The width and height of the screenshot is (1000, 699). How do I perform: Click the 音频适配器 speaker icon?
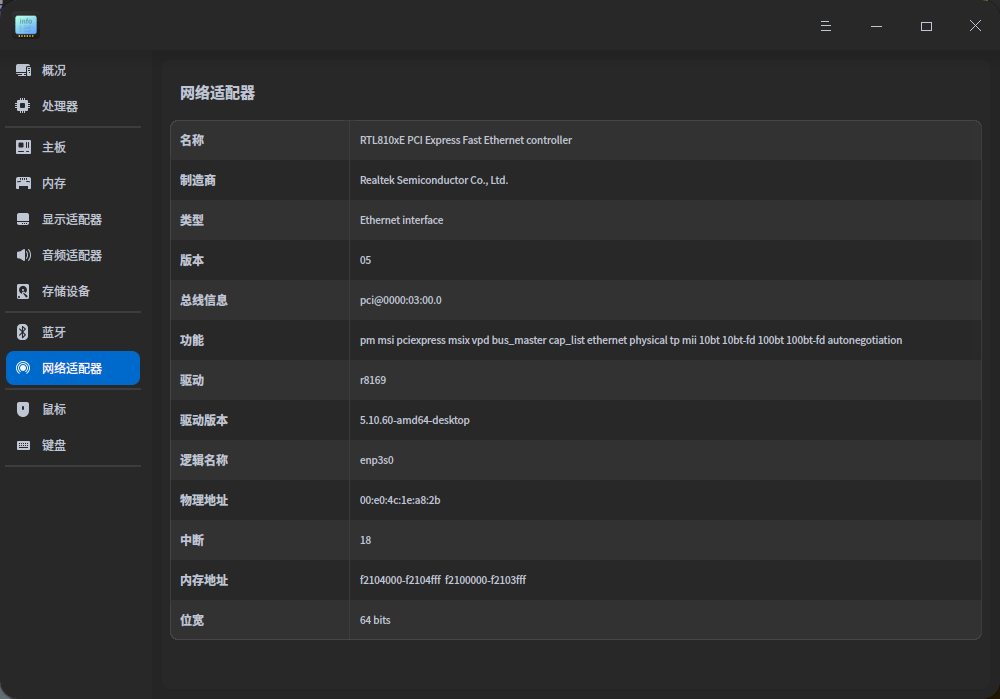pyautogui.click(x=22, y=254)
